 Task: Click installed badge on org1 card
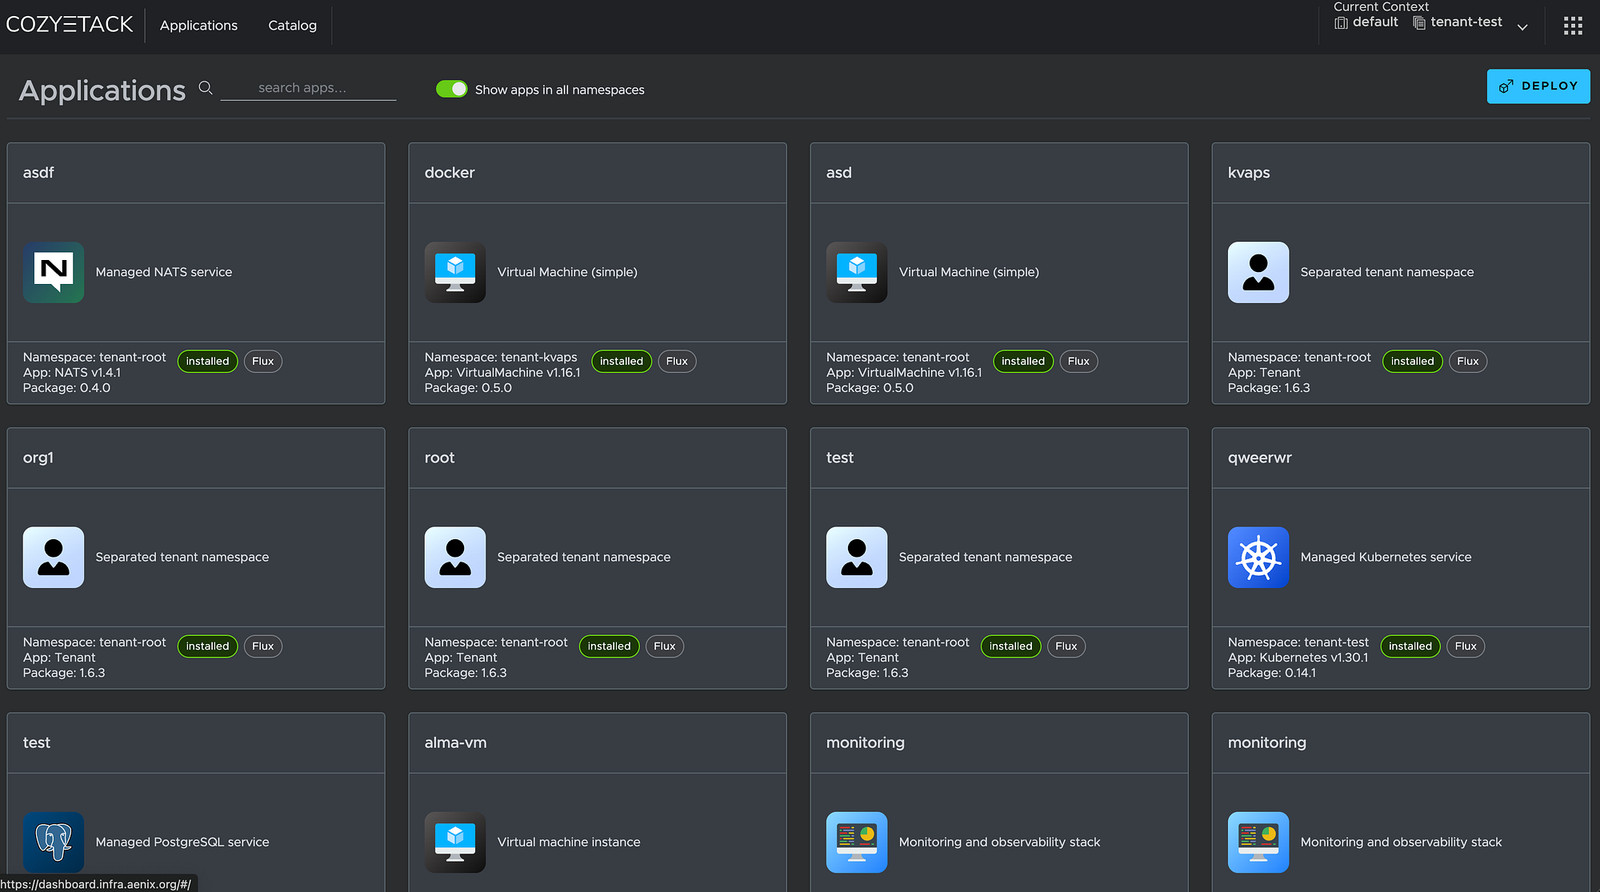click(x=208, y=646)
